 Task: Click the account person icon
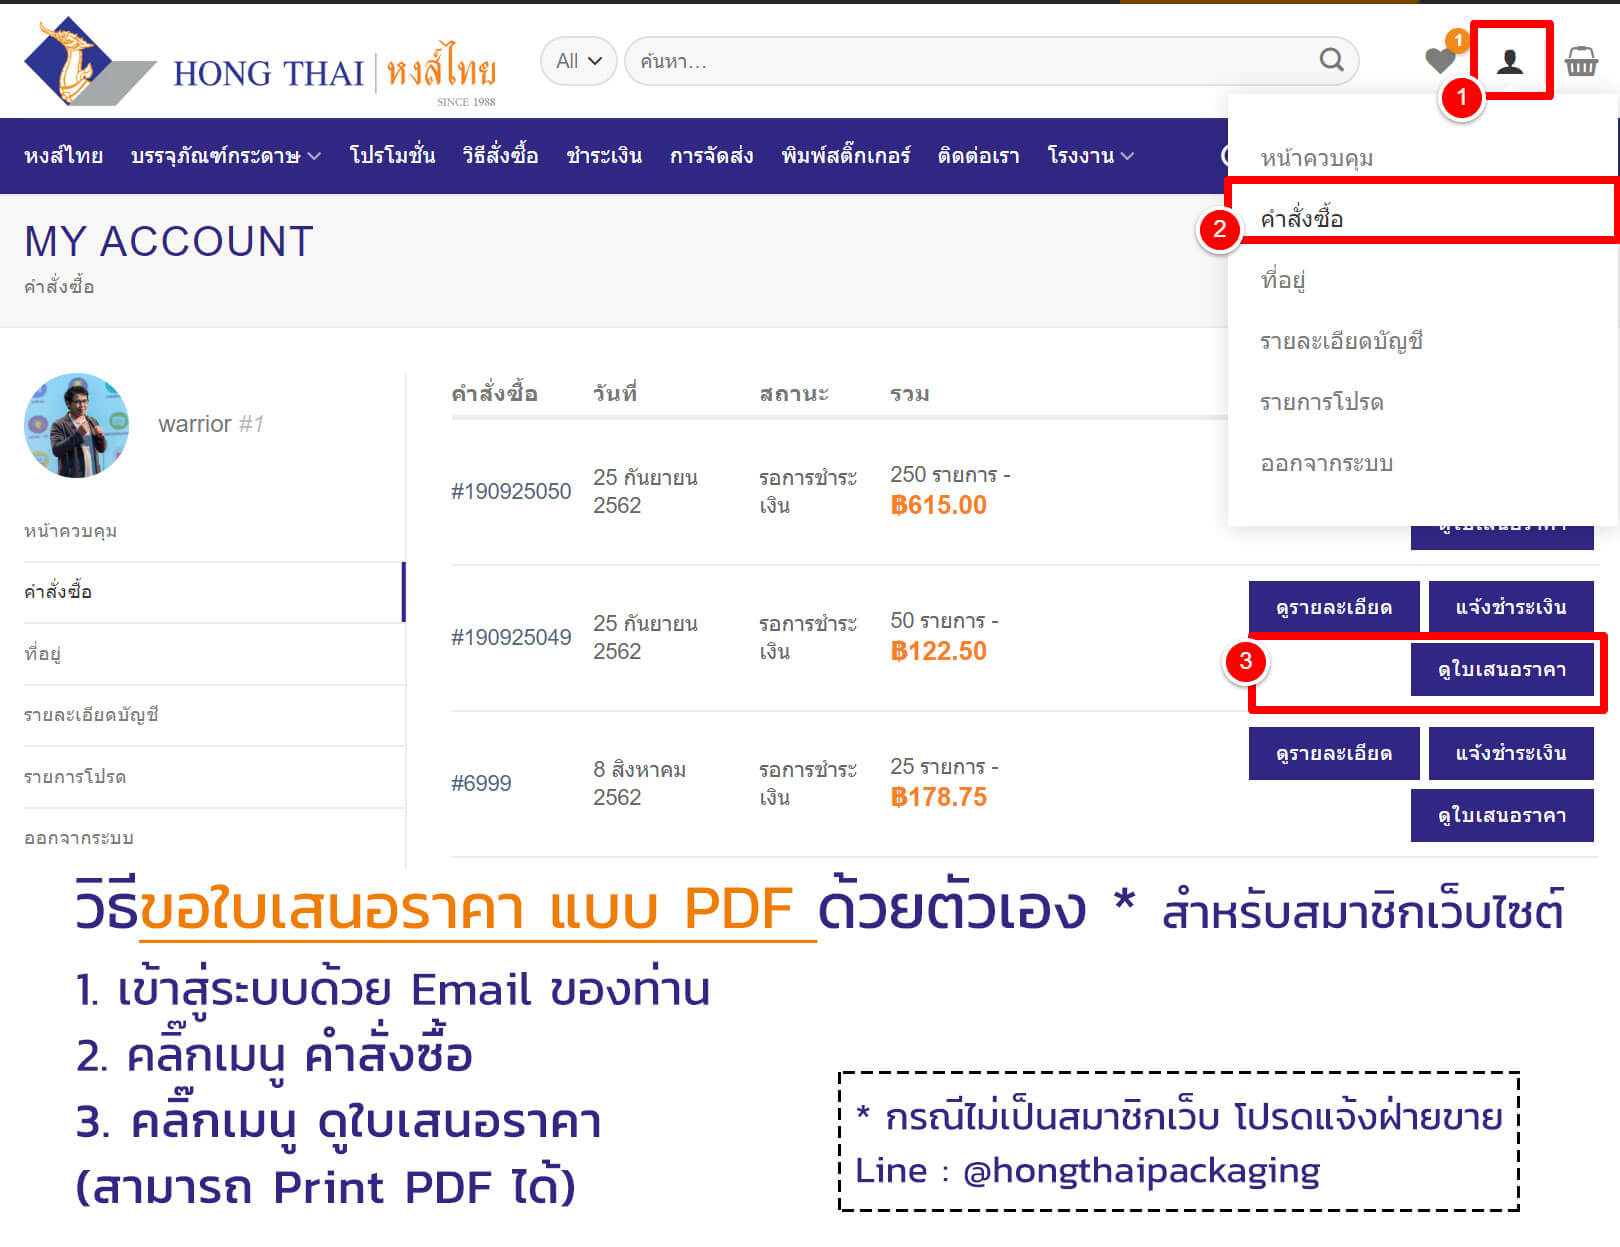tap(1510, 61)
